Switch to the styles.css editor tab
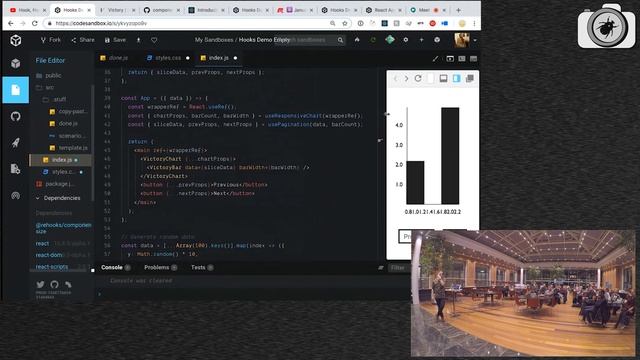640x360 pixels. pyautogui.click(x=168, y=58)
